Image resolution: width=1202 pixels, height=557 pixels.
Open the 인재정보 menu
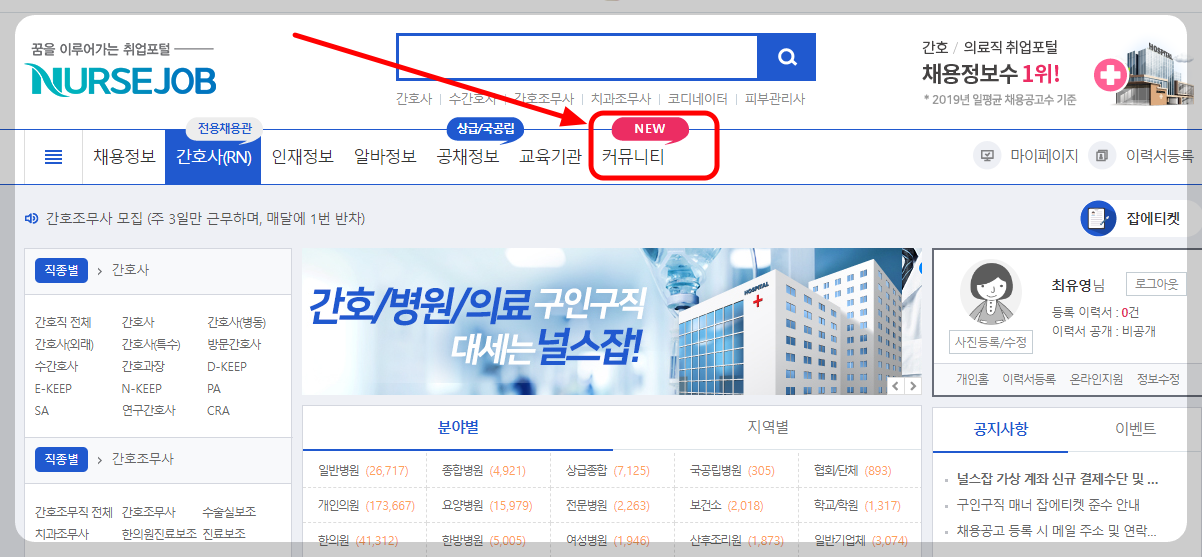[x=303, y=157]
